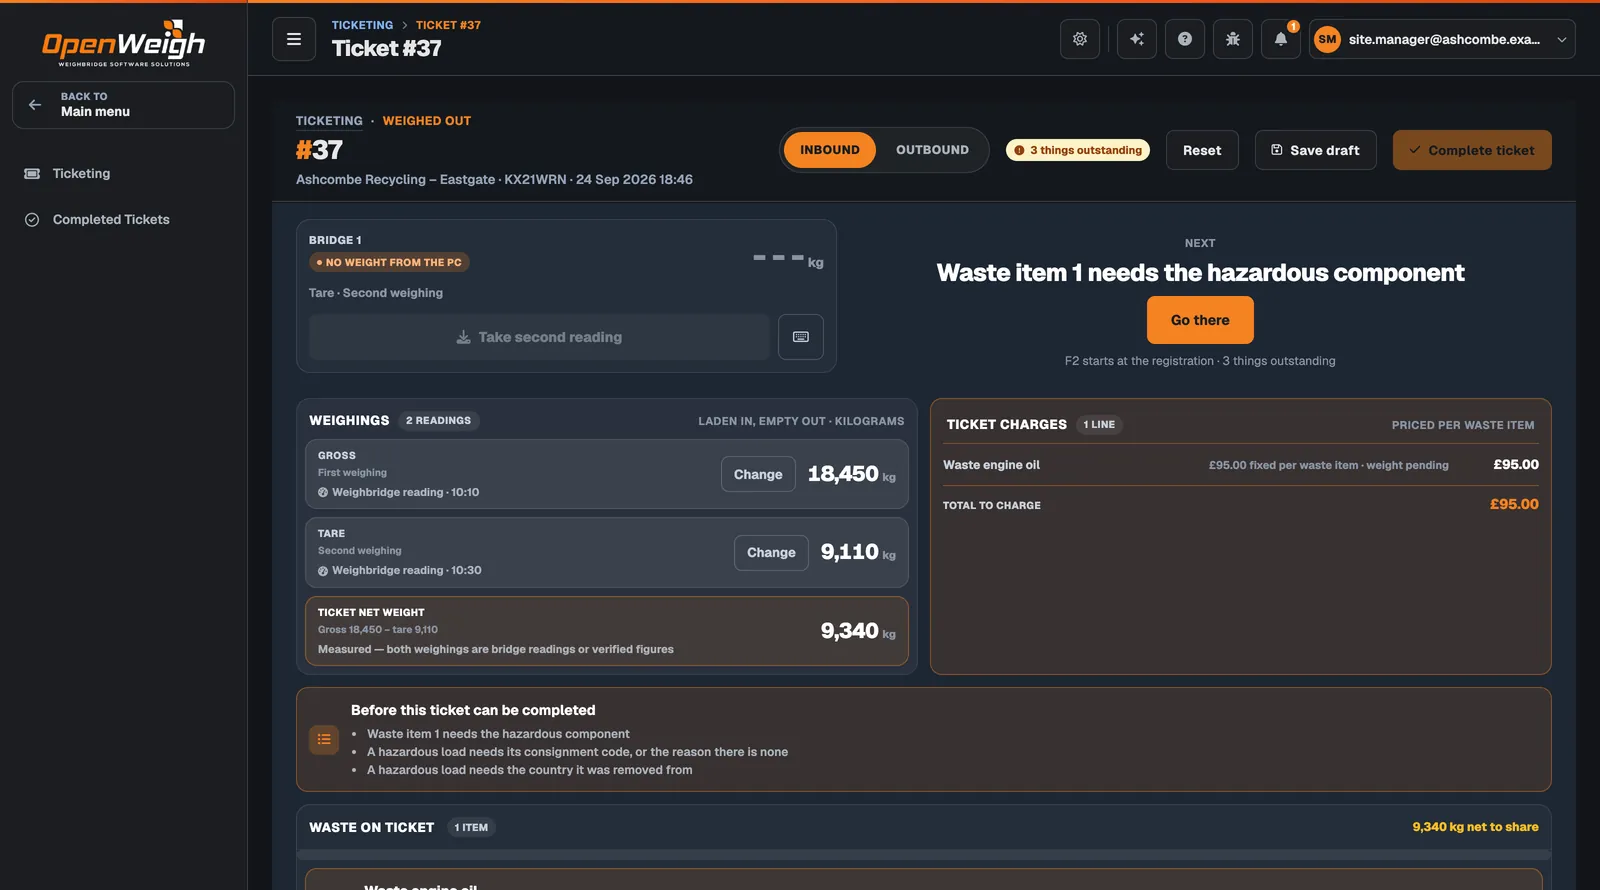Click the 1 LINE badge in Ticket Charges
Image resolution: width=1600 pixels, height=890 pixels.
coord(1099,425)
